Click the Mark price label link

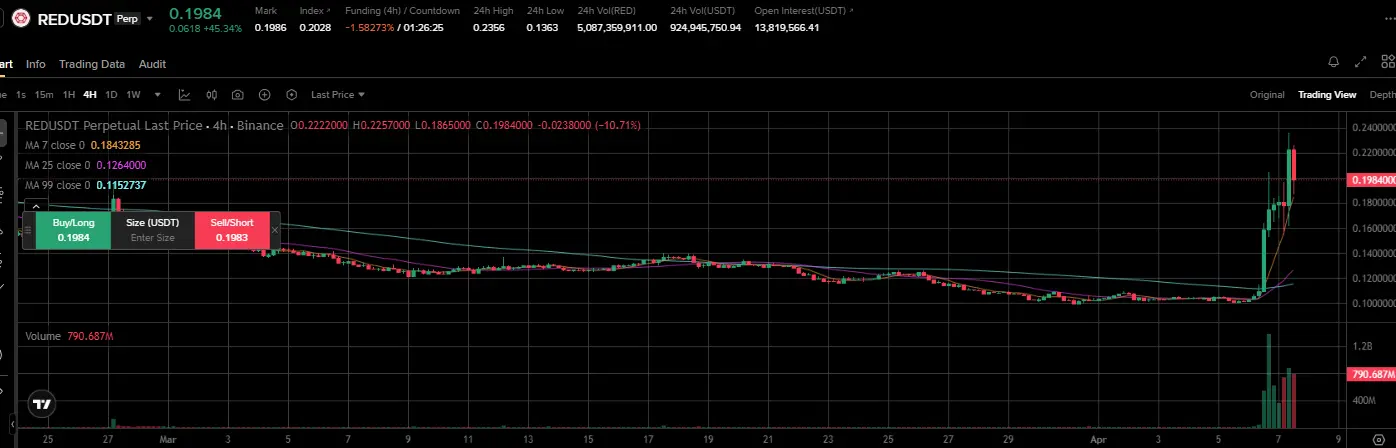[265, 10]
